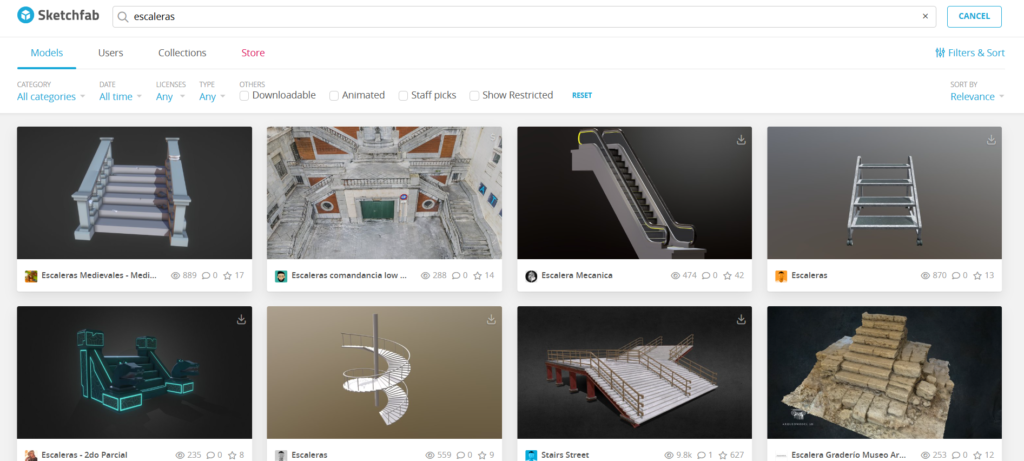The width and height of the screenshot is (1024, 461).
Task: Click comment icon on Escalera Mecanica card
Action: (706, 276)
